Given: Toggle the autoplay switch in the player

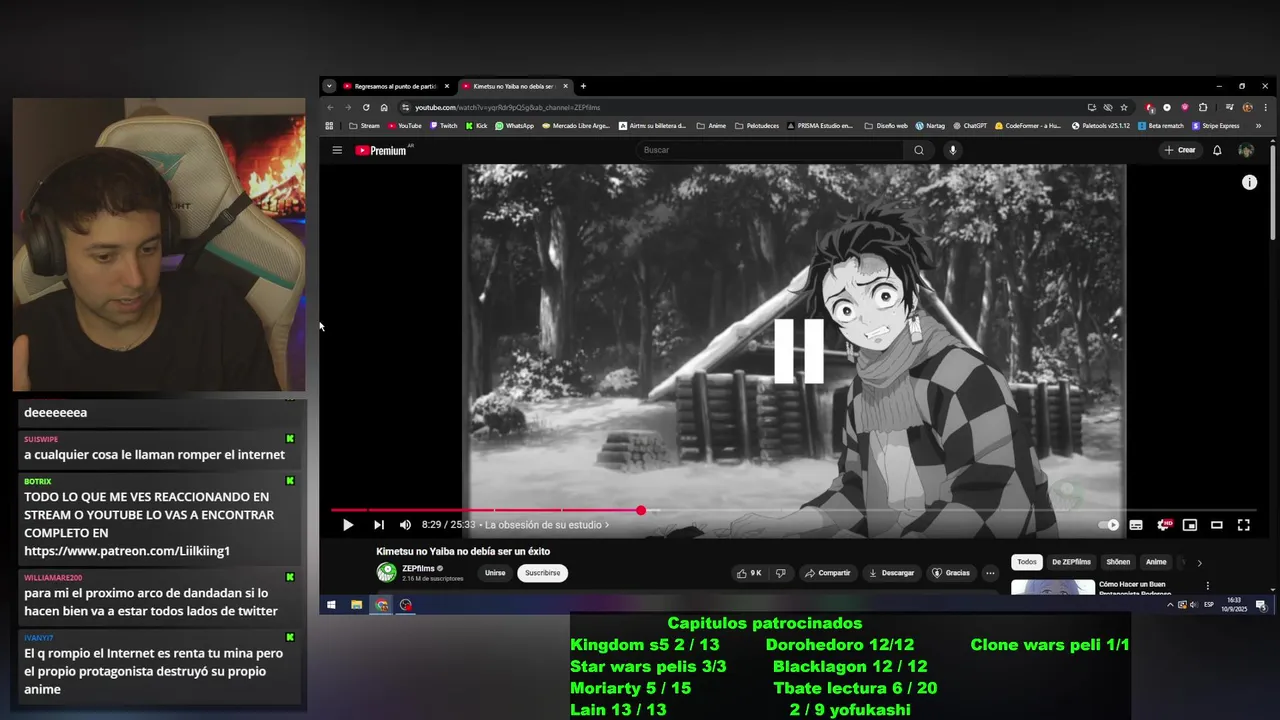Looking at the screenshot, I should [1109, 525].
